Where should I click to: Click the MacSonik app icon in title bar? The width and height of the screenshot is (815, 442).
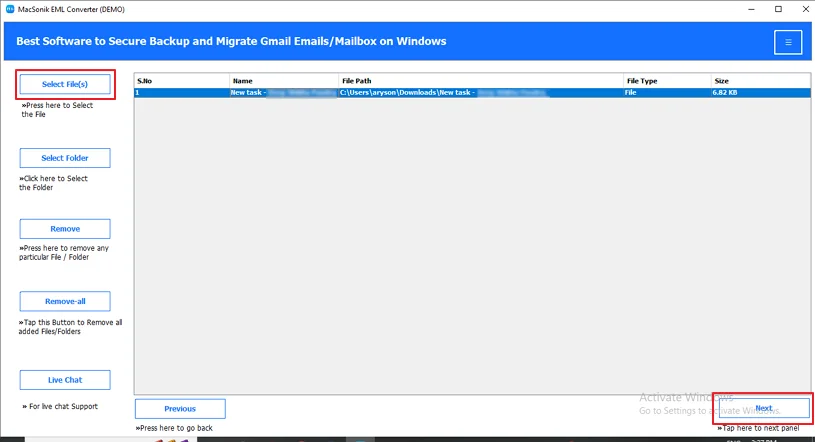(10, 9)
